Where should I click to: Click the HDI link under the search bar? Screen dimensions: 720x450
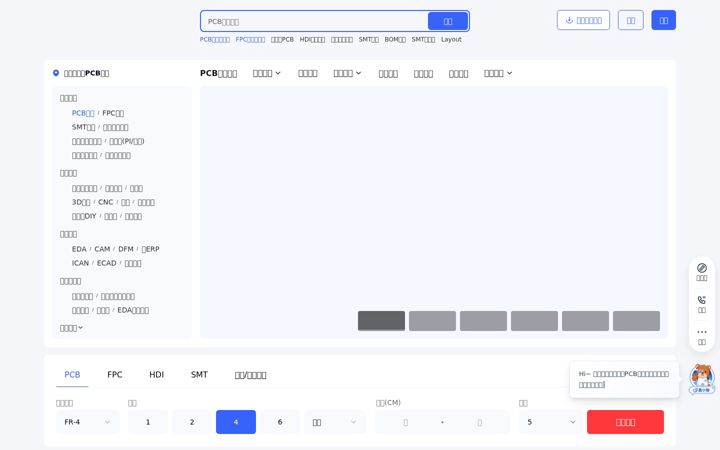(x=312, y=39)
